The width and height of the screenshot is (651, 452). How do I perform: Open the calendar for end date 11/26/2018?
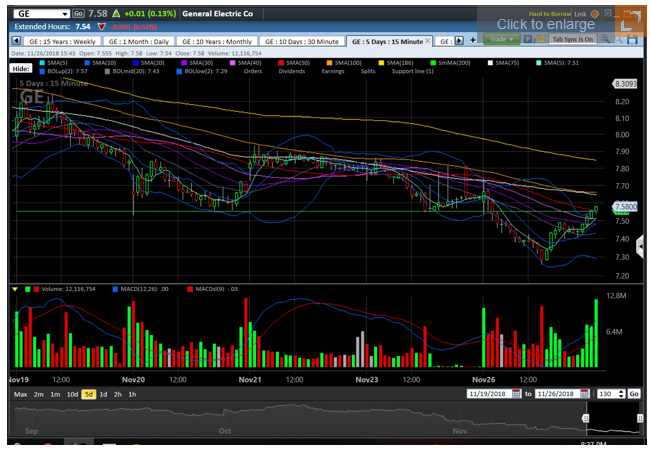click(584, 393)
